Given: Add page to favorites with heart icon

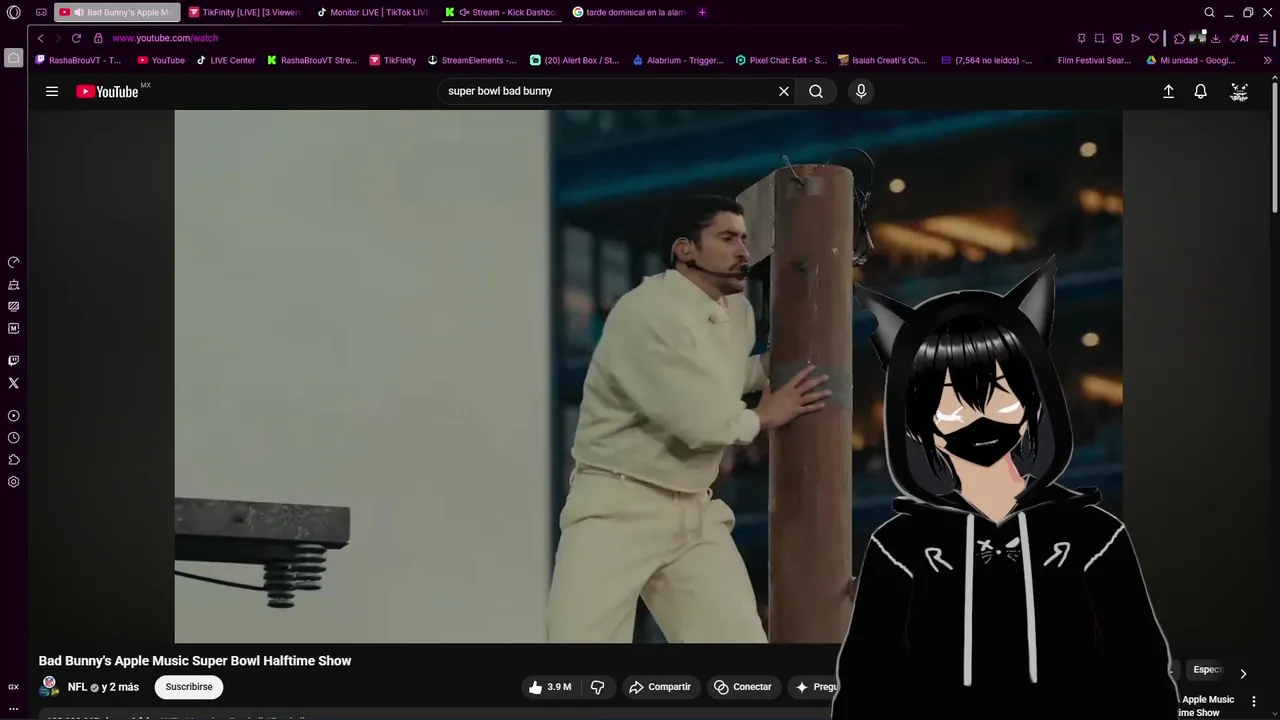Looking at the screenshot, I should click(x=1153, y=38).
